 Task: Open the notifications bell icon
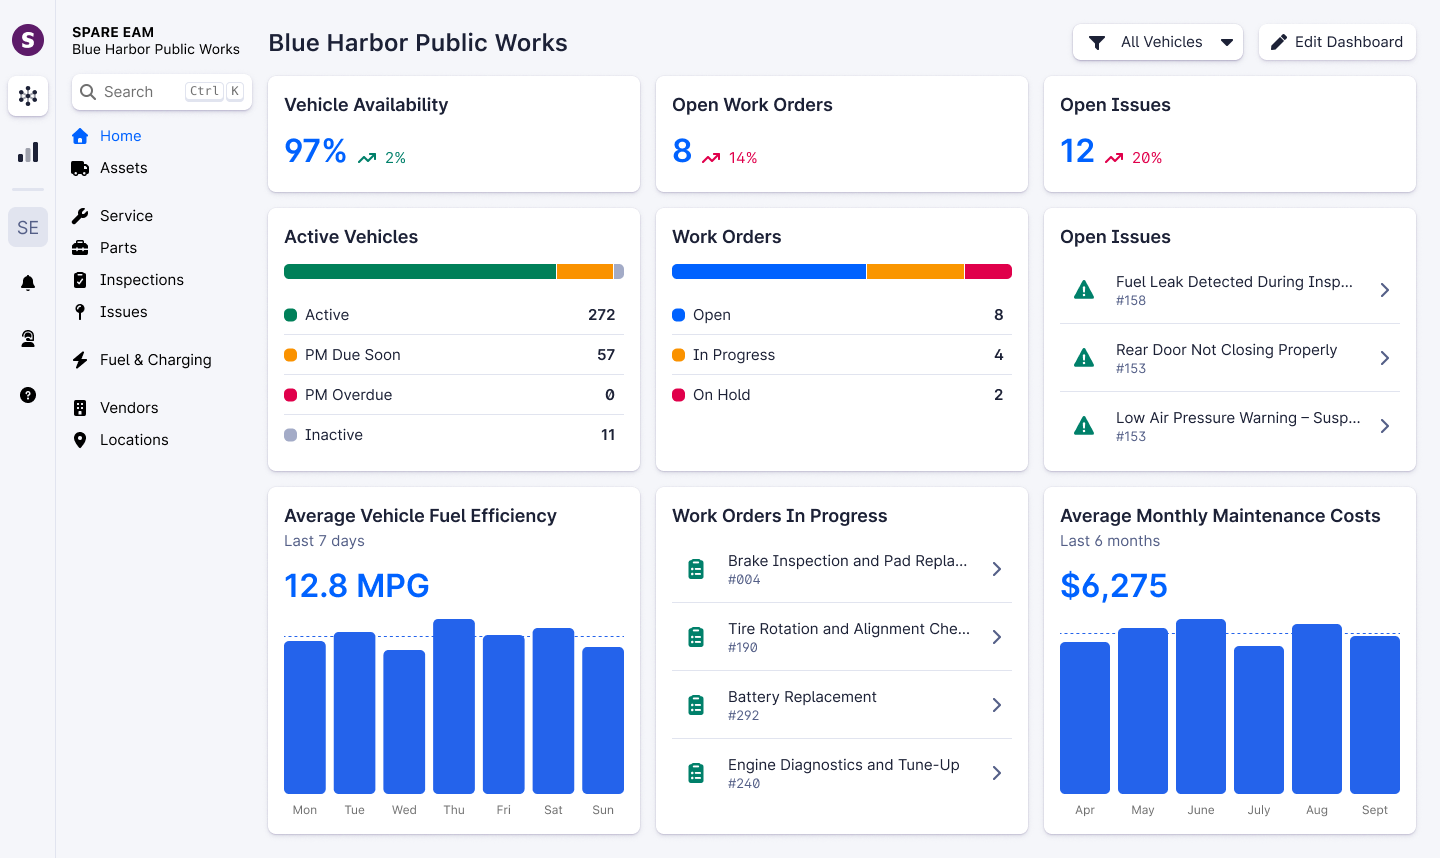(27, 282)
